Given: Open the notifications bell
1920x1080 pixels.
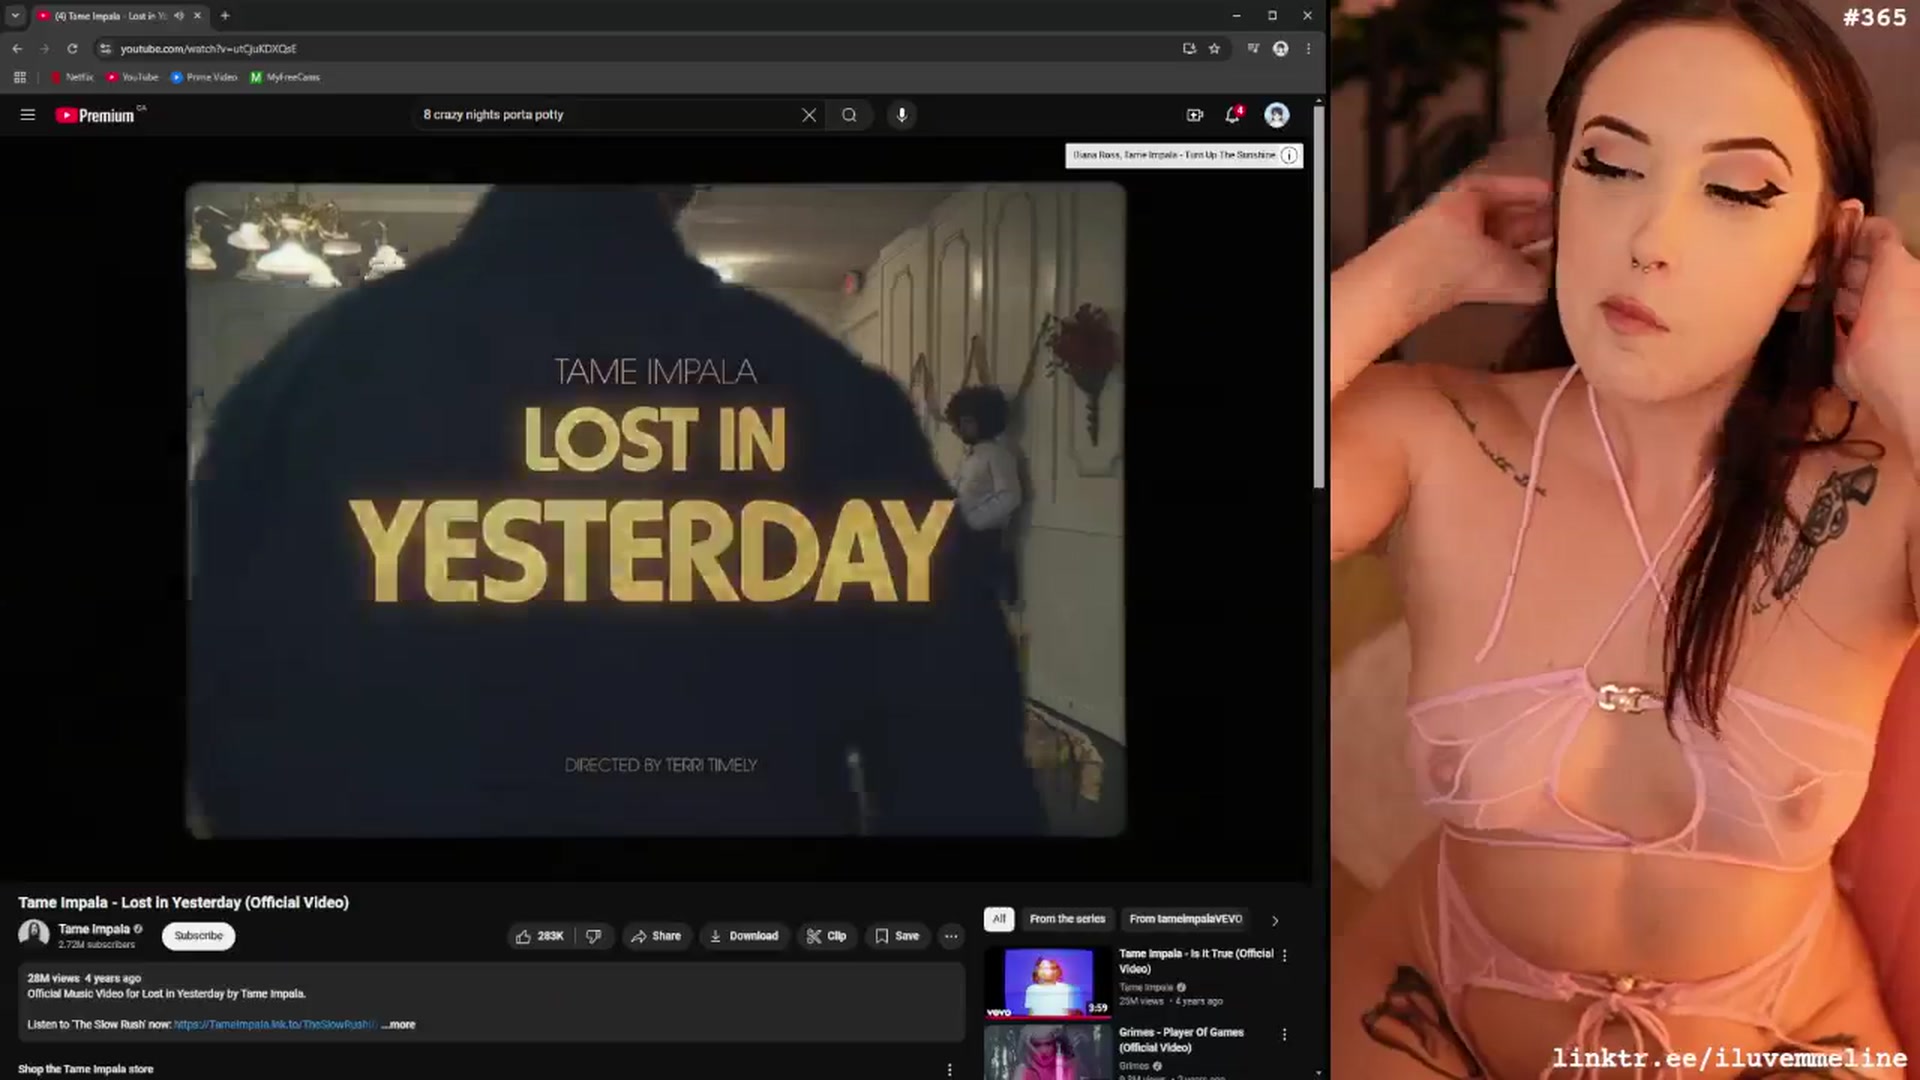Looking at the screenshot, I should [1234, 115].
